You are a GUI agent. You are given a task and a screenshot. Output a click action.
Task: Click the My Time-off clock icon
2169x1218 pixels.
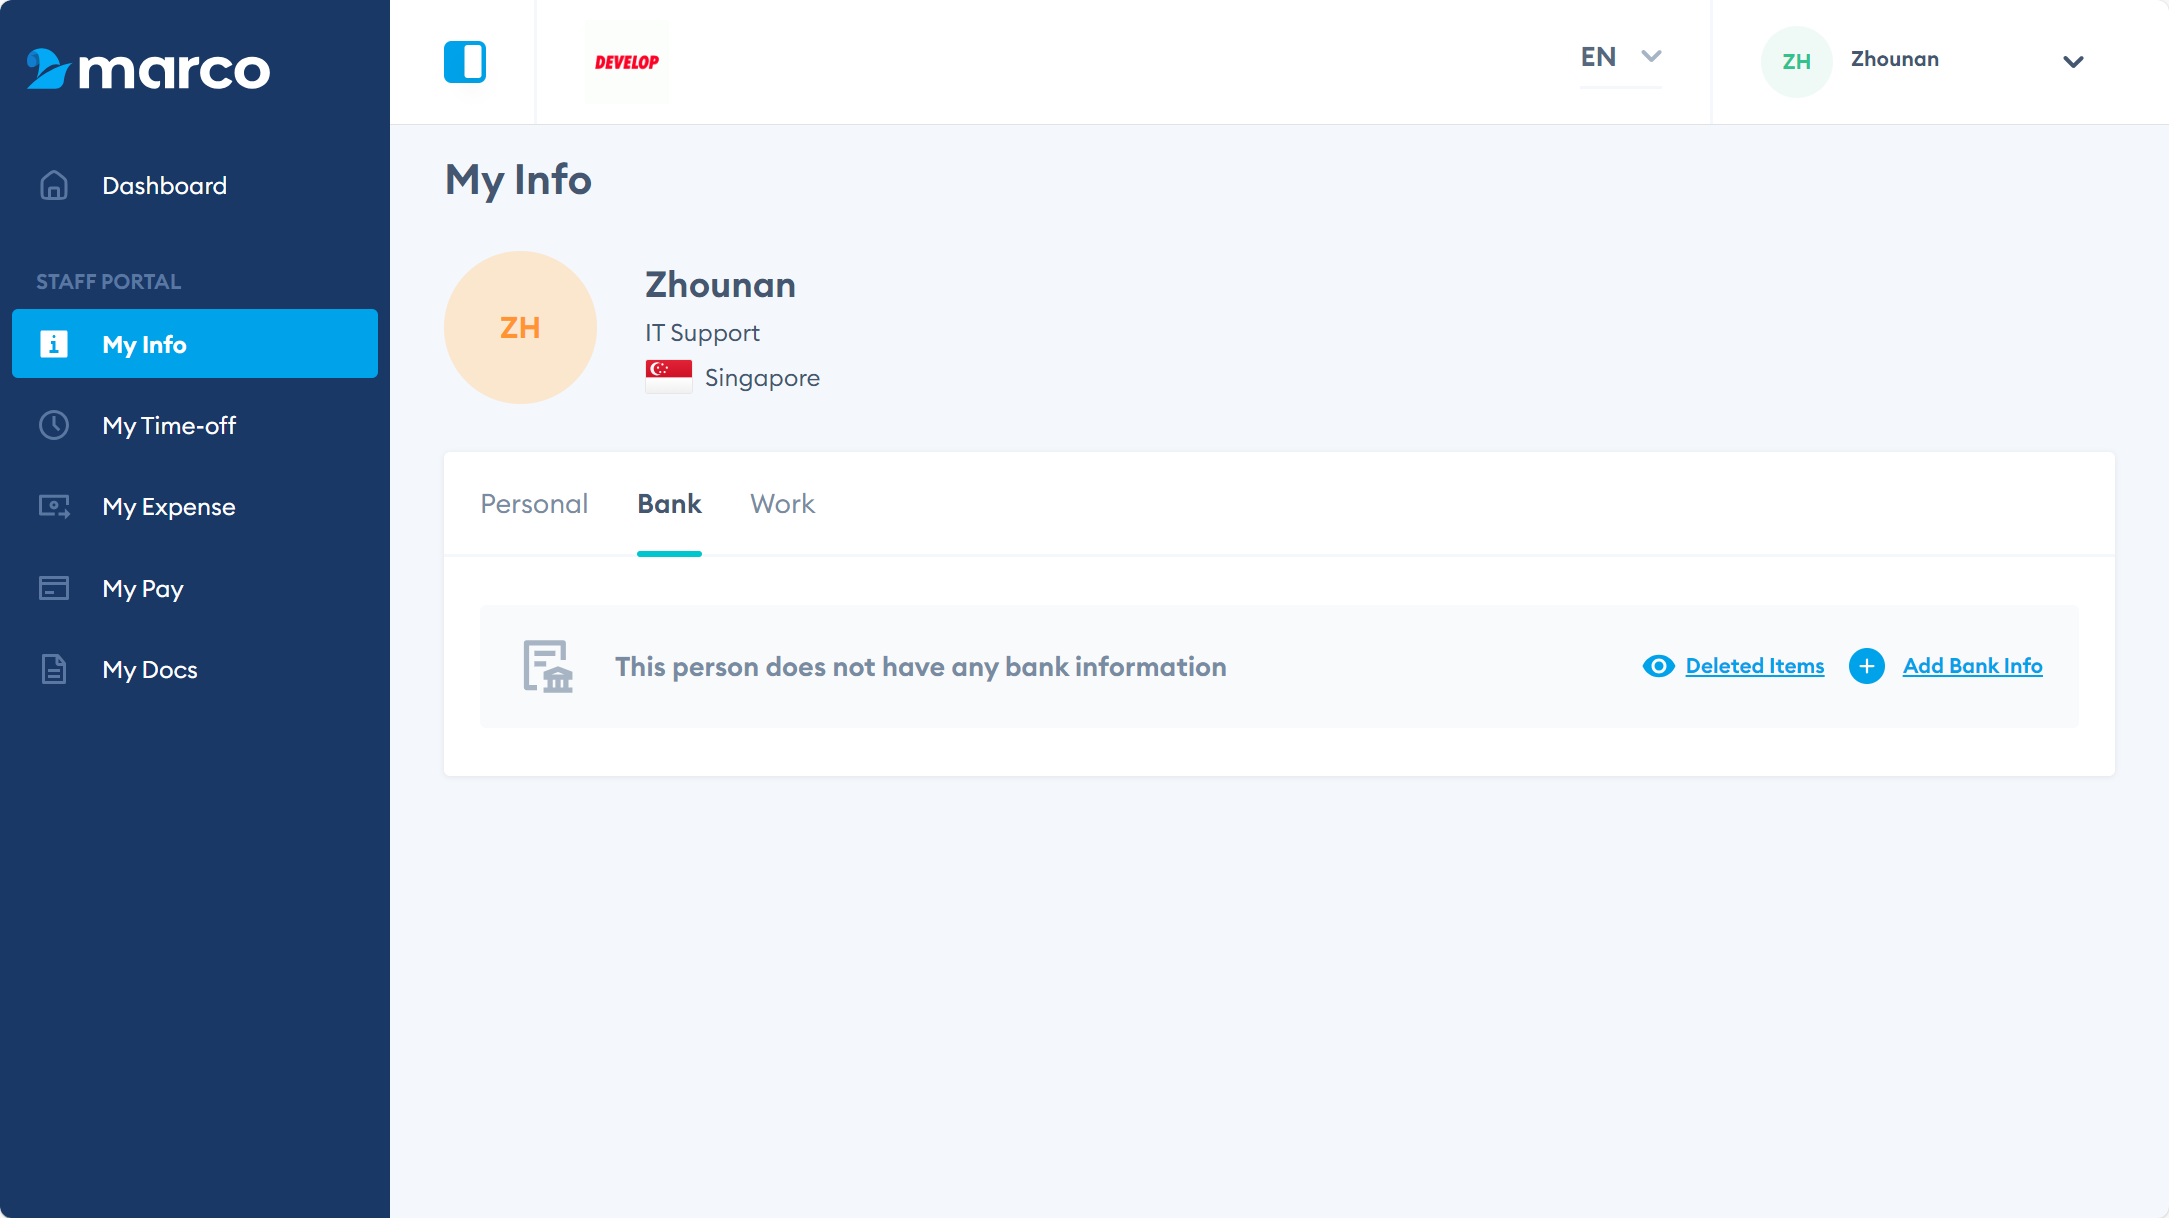(54, 426)
